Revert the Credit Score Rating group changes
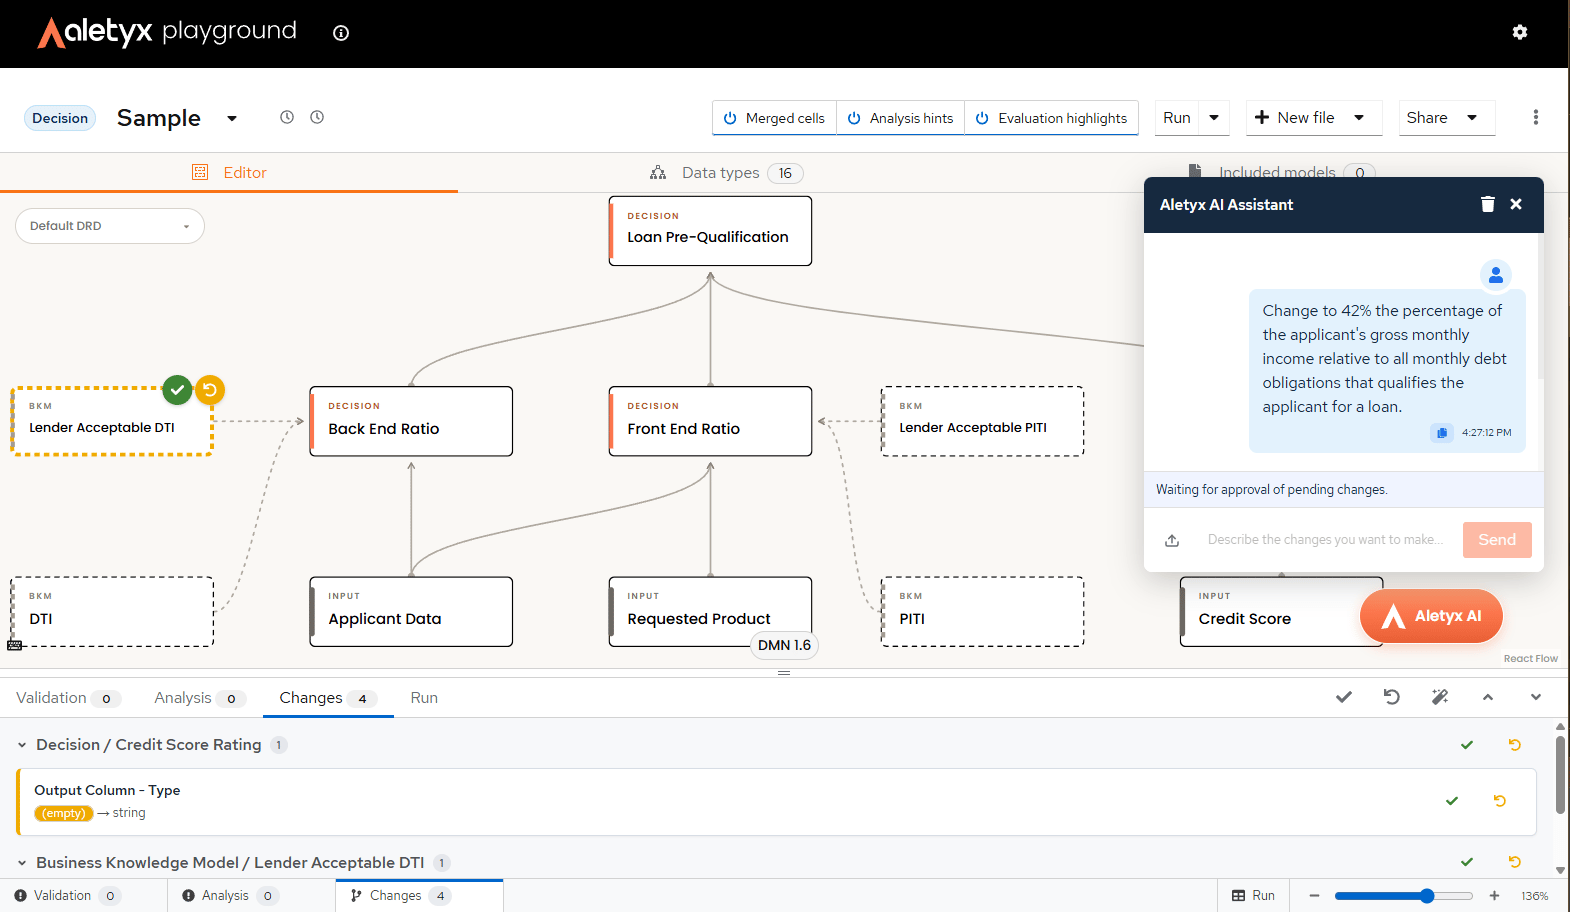Image resolution: width=1570 pixels, height=912 pixels. click(x=1515, y=745)
